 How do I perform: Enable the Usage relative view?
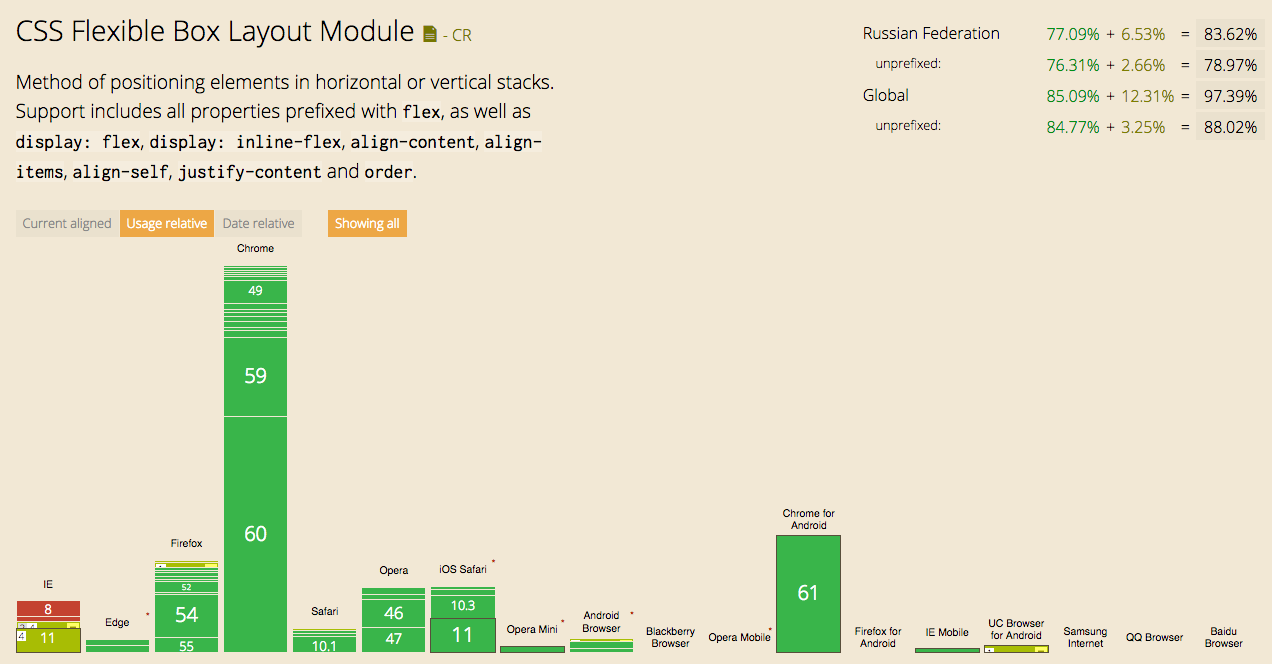167,223
